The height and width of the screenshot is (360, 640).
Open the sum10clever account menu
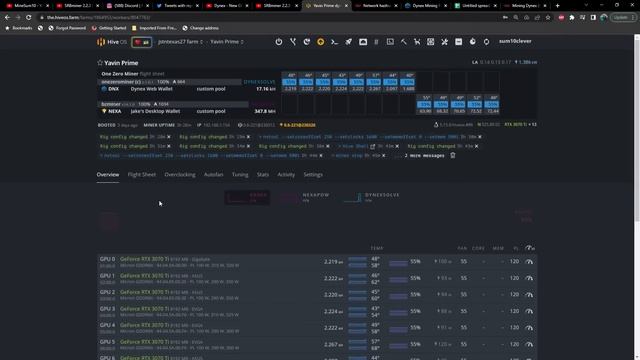515,41
